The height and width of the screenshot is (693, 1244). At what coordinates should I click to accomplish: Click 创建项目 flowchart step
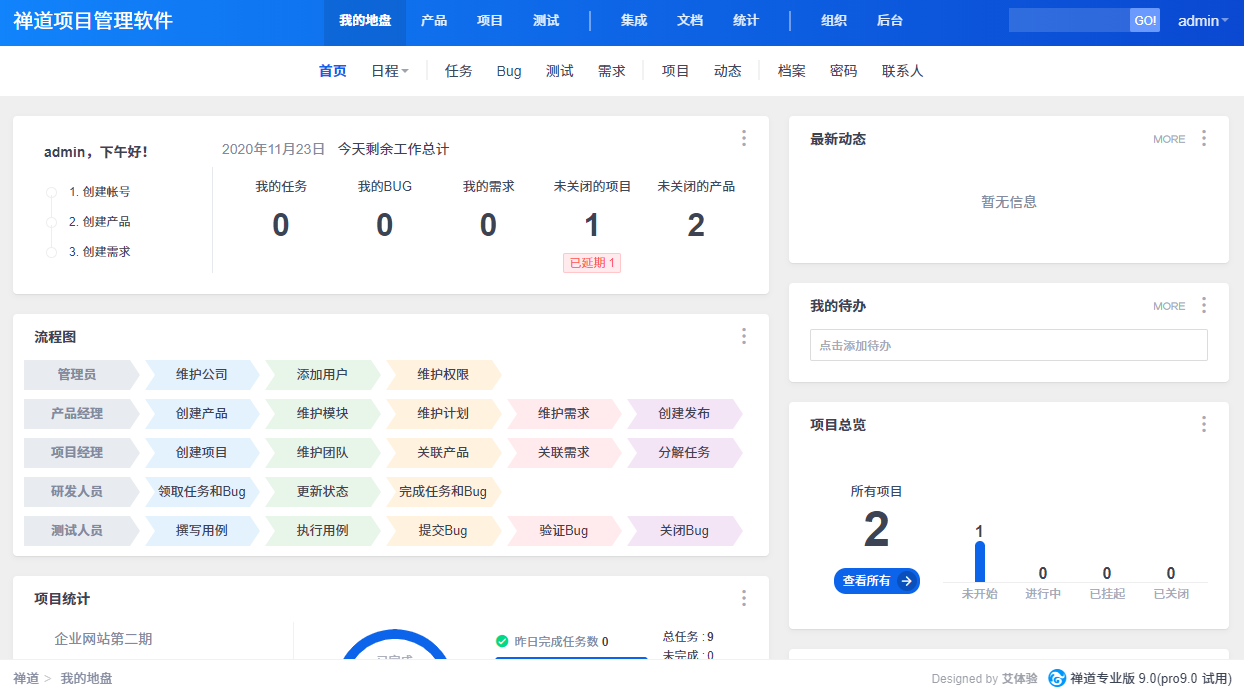click(202, 452)
